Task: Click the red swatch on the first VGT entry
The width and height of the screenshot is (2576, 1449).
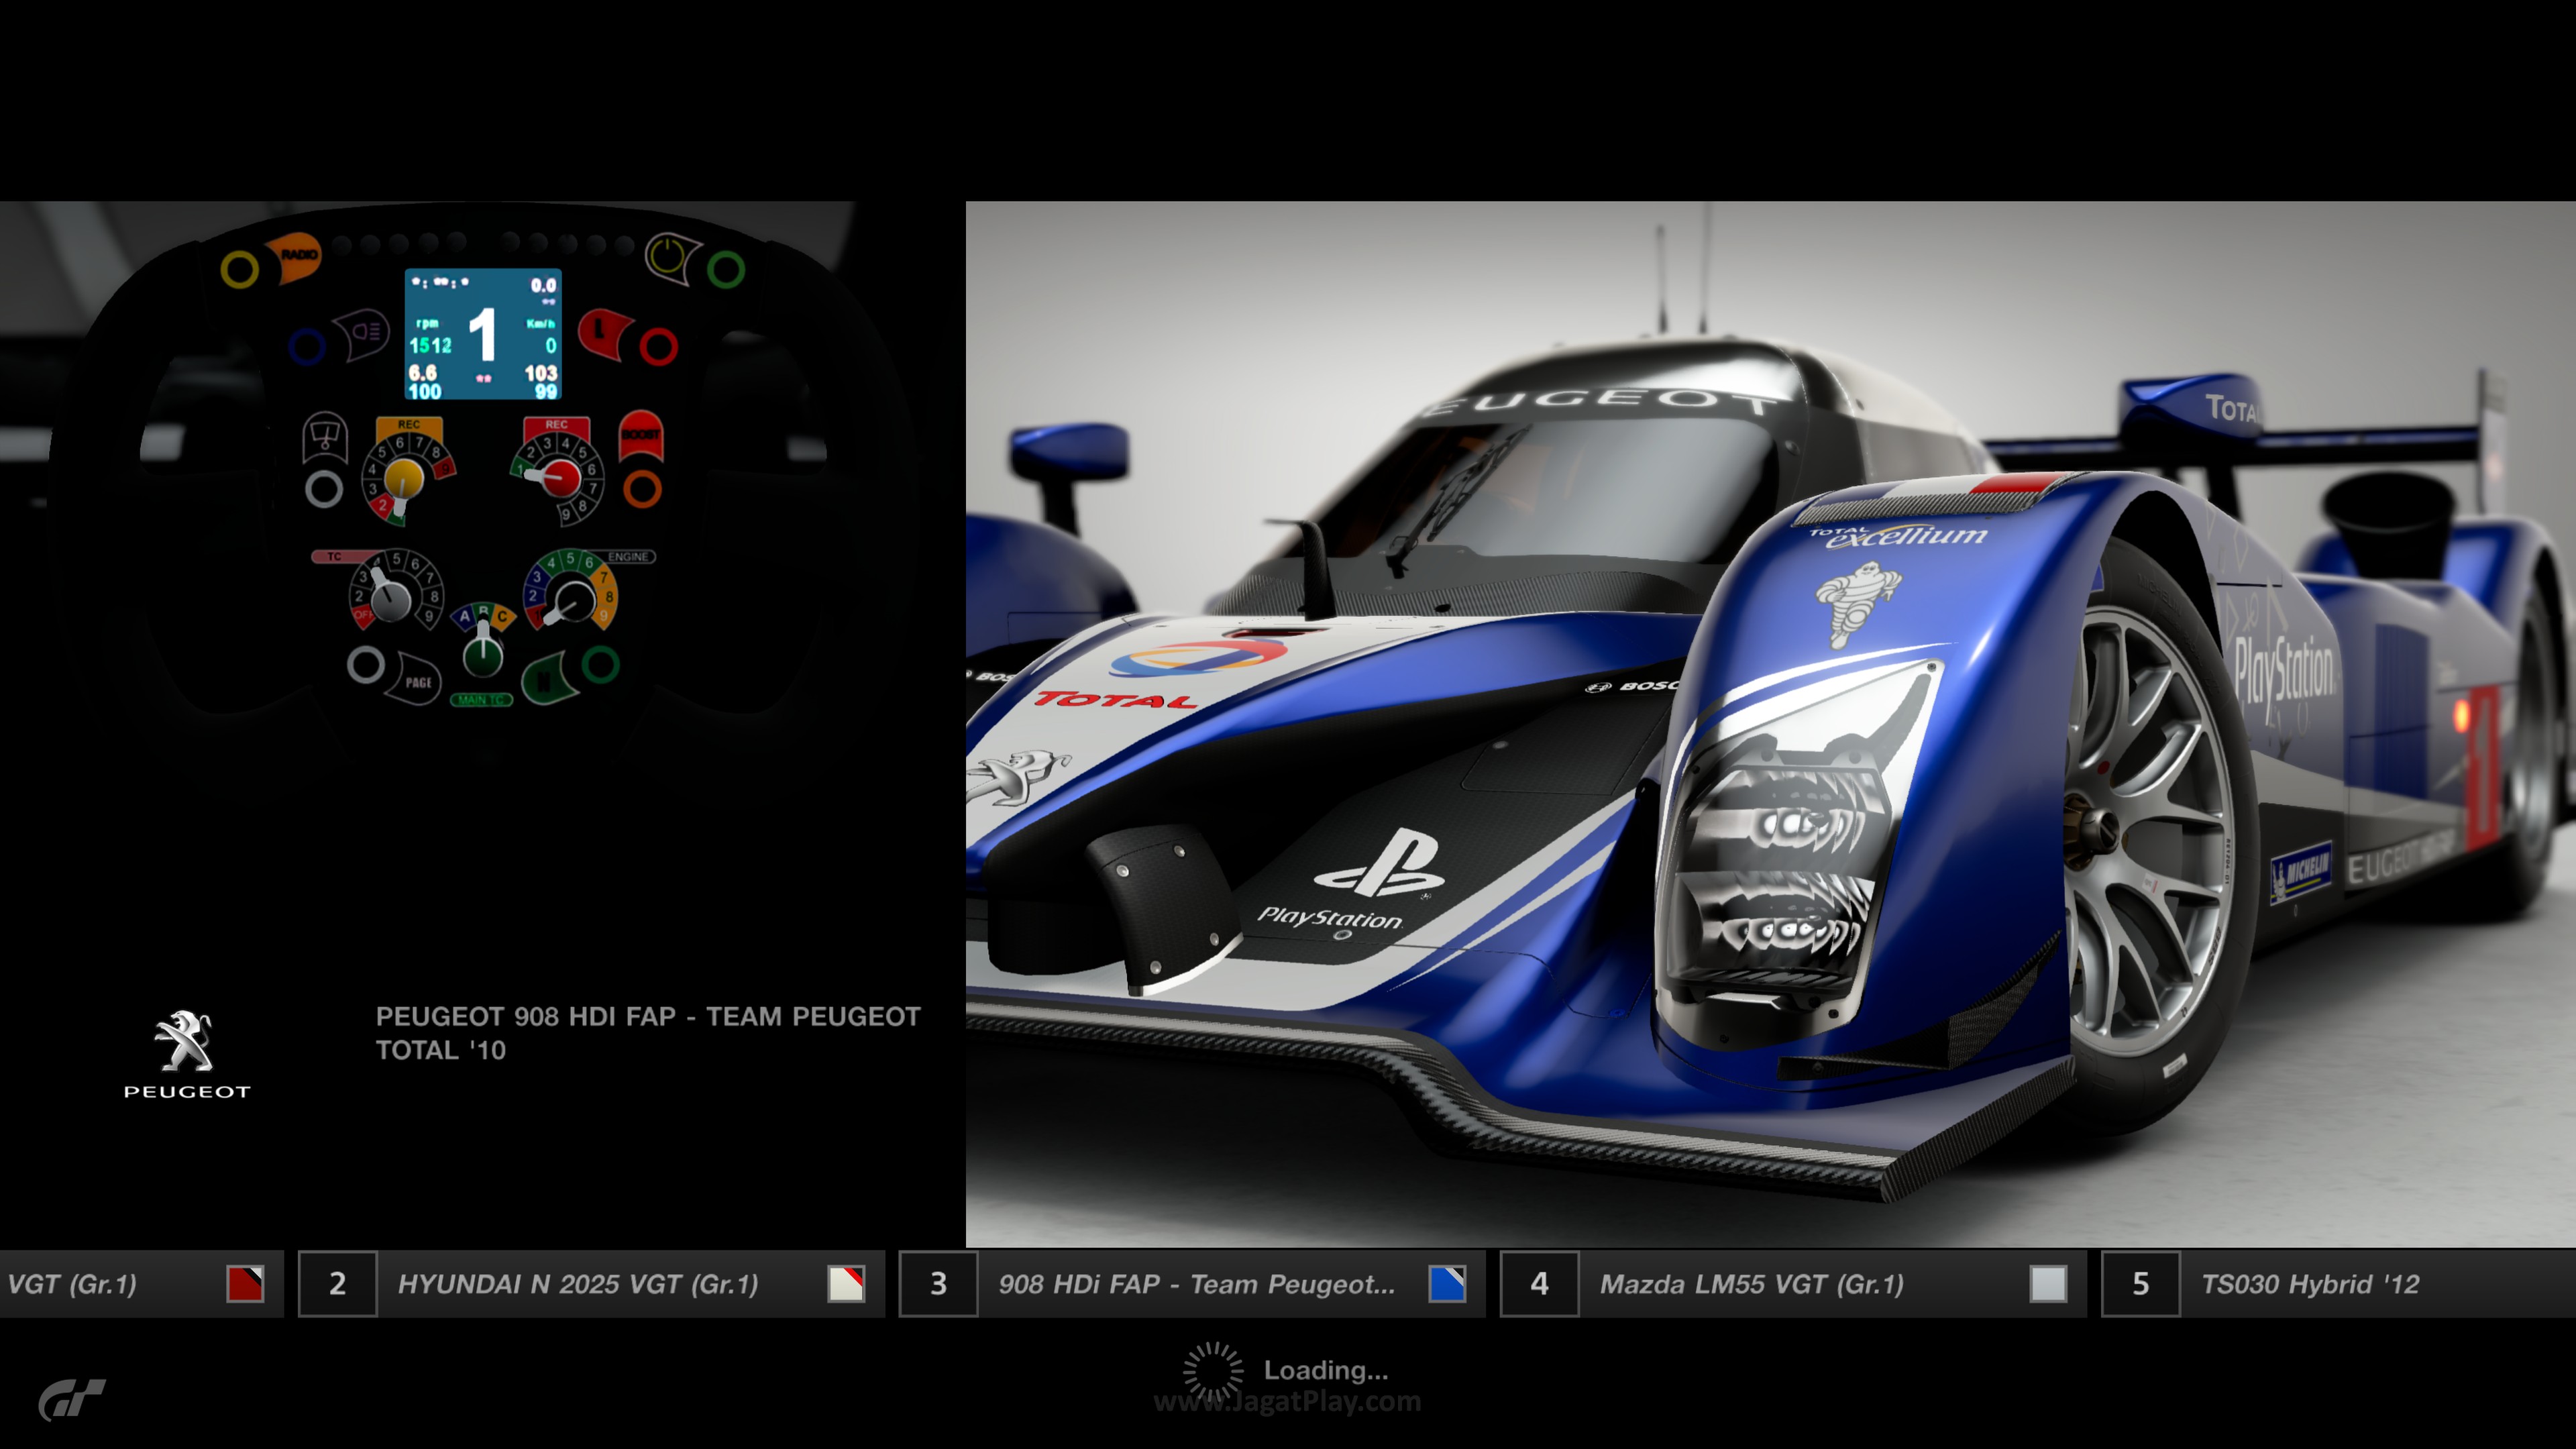Action: point(245,1284)
